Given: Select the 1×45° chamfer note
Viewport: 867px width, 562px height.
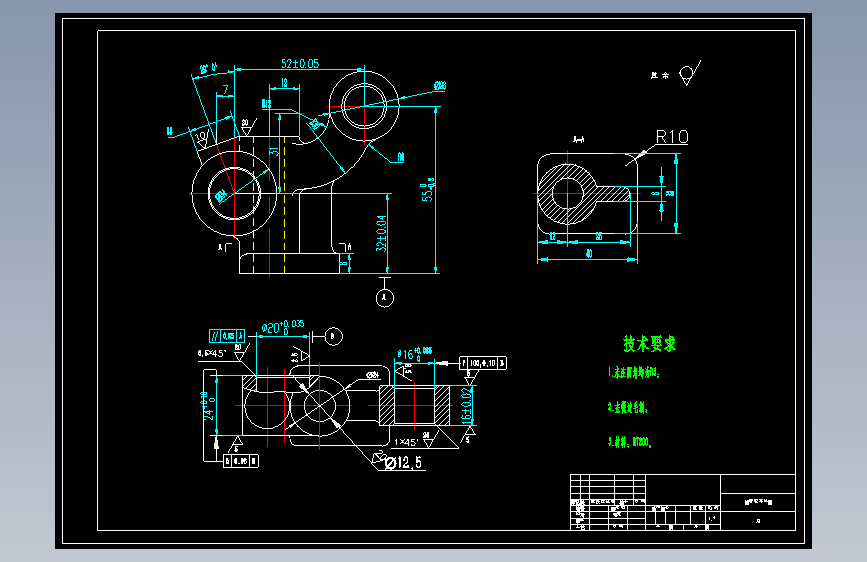Looking at the screenshot, I should click(405, 443).
